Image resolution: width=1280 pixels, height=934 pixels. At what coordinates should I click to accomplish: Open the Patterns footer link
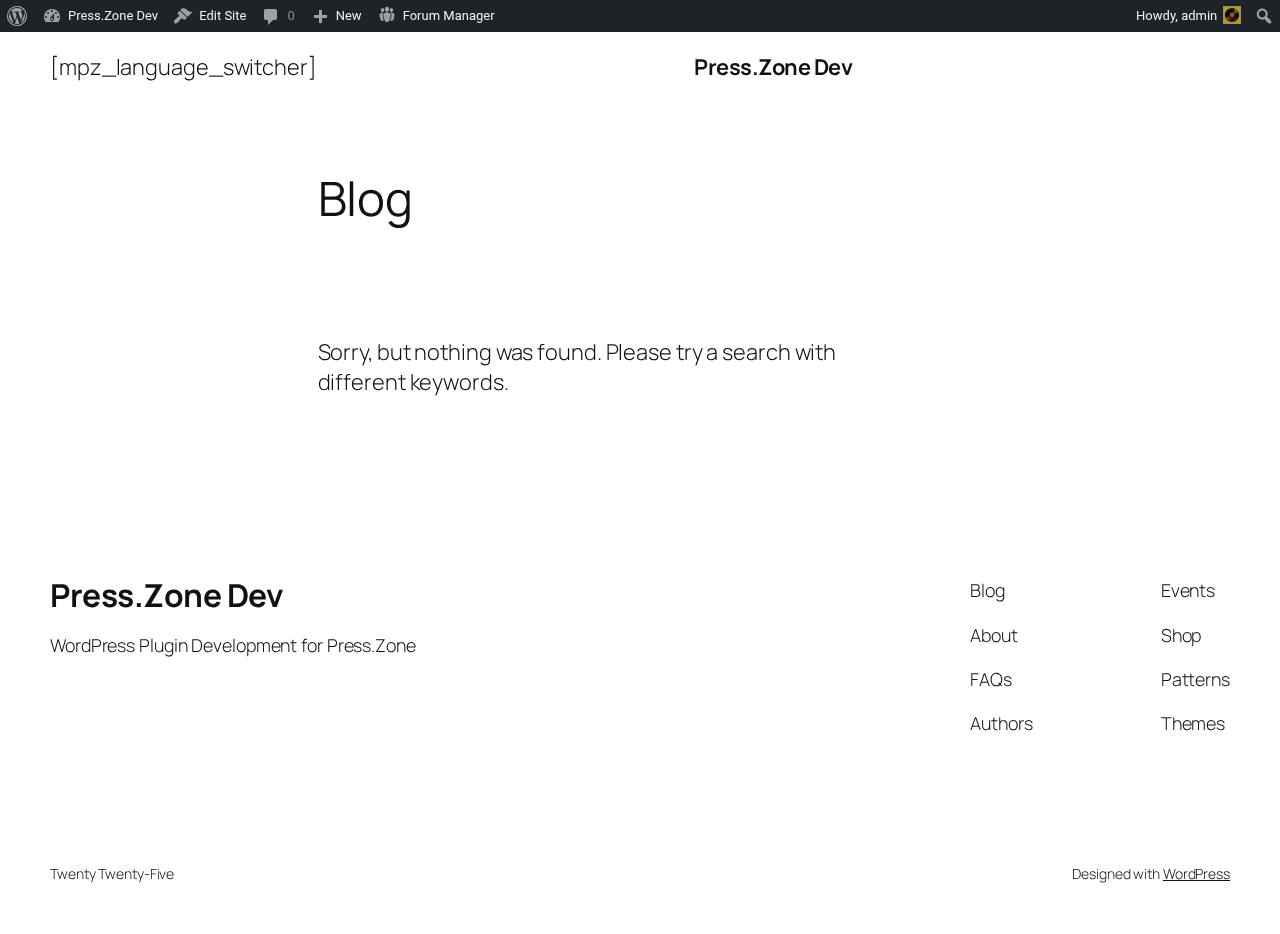(x=1195, y=680)
